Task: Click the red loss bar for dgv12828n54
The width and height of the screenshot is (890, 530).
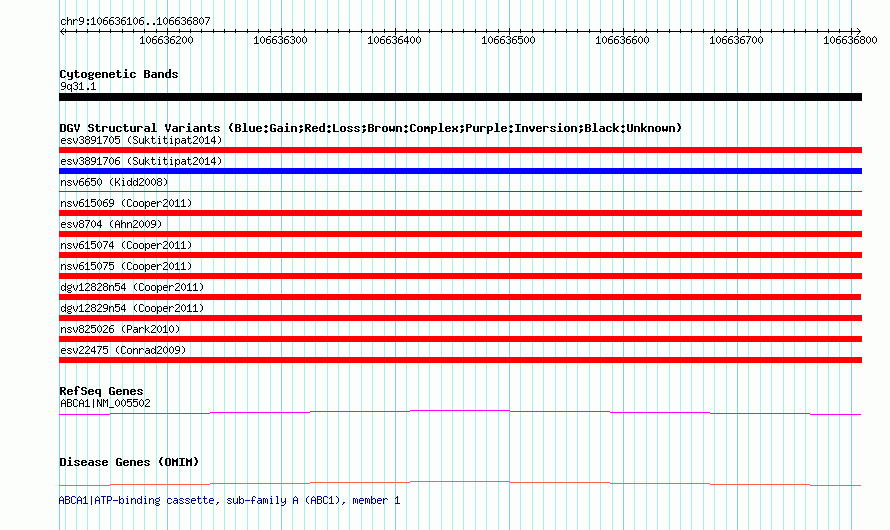Action: [460, 297]
